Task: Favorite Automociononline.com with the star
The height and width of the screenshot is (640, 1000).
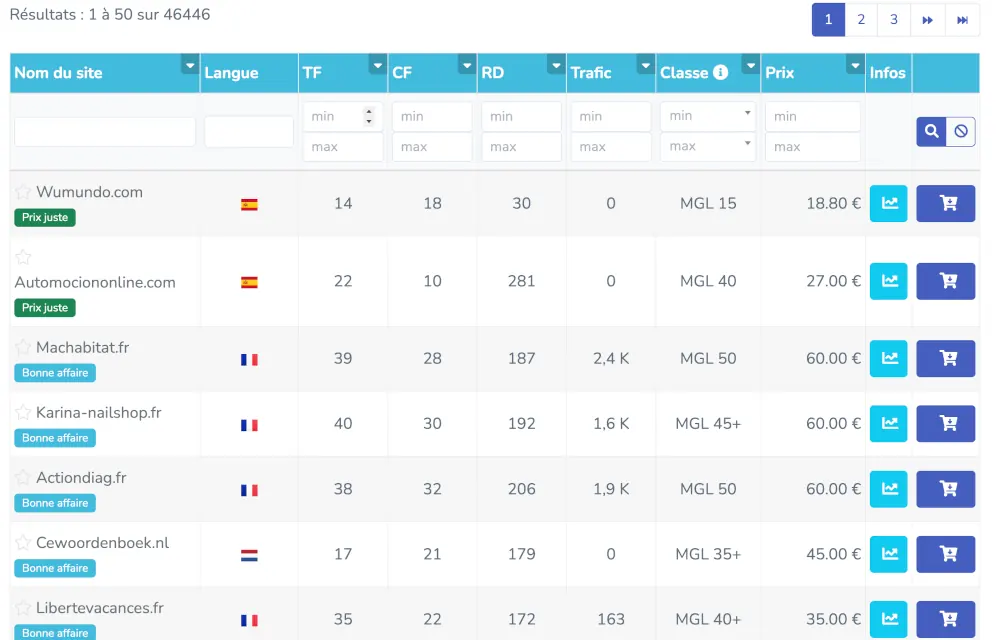Action: pos(23,257)
